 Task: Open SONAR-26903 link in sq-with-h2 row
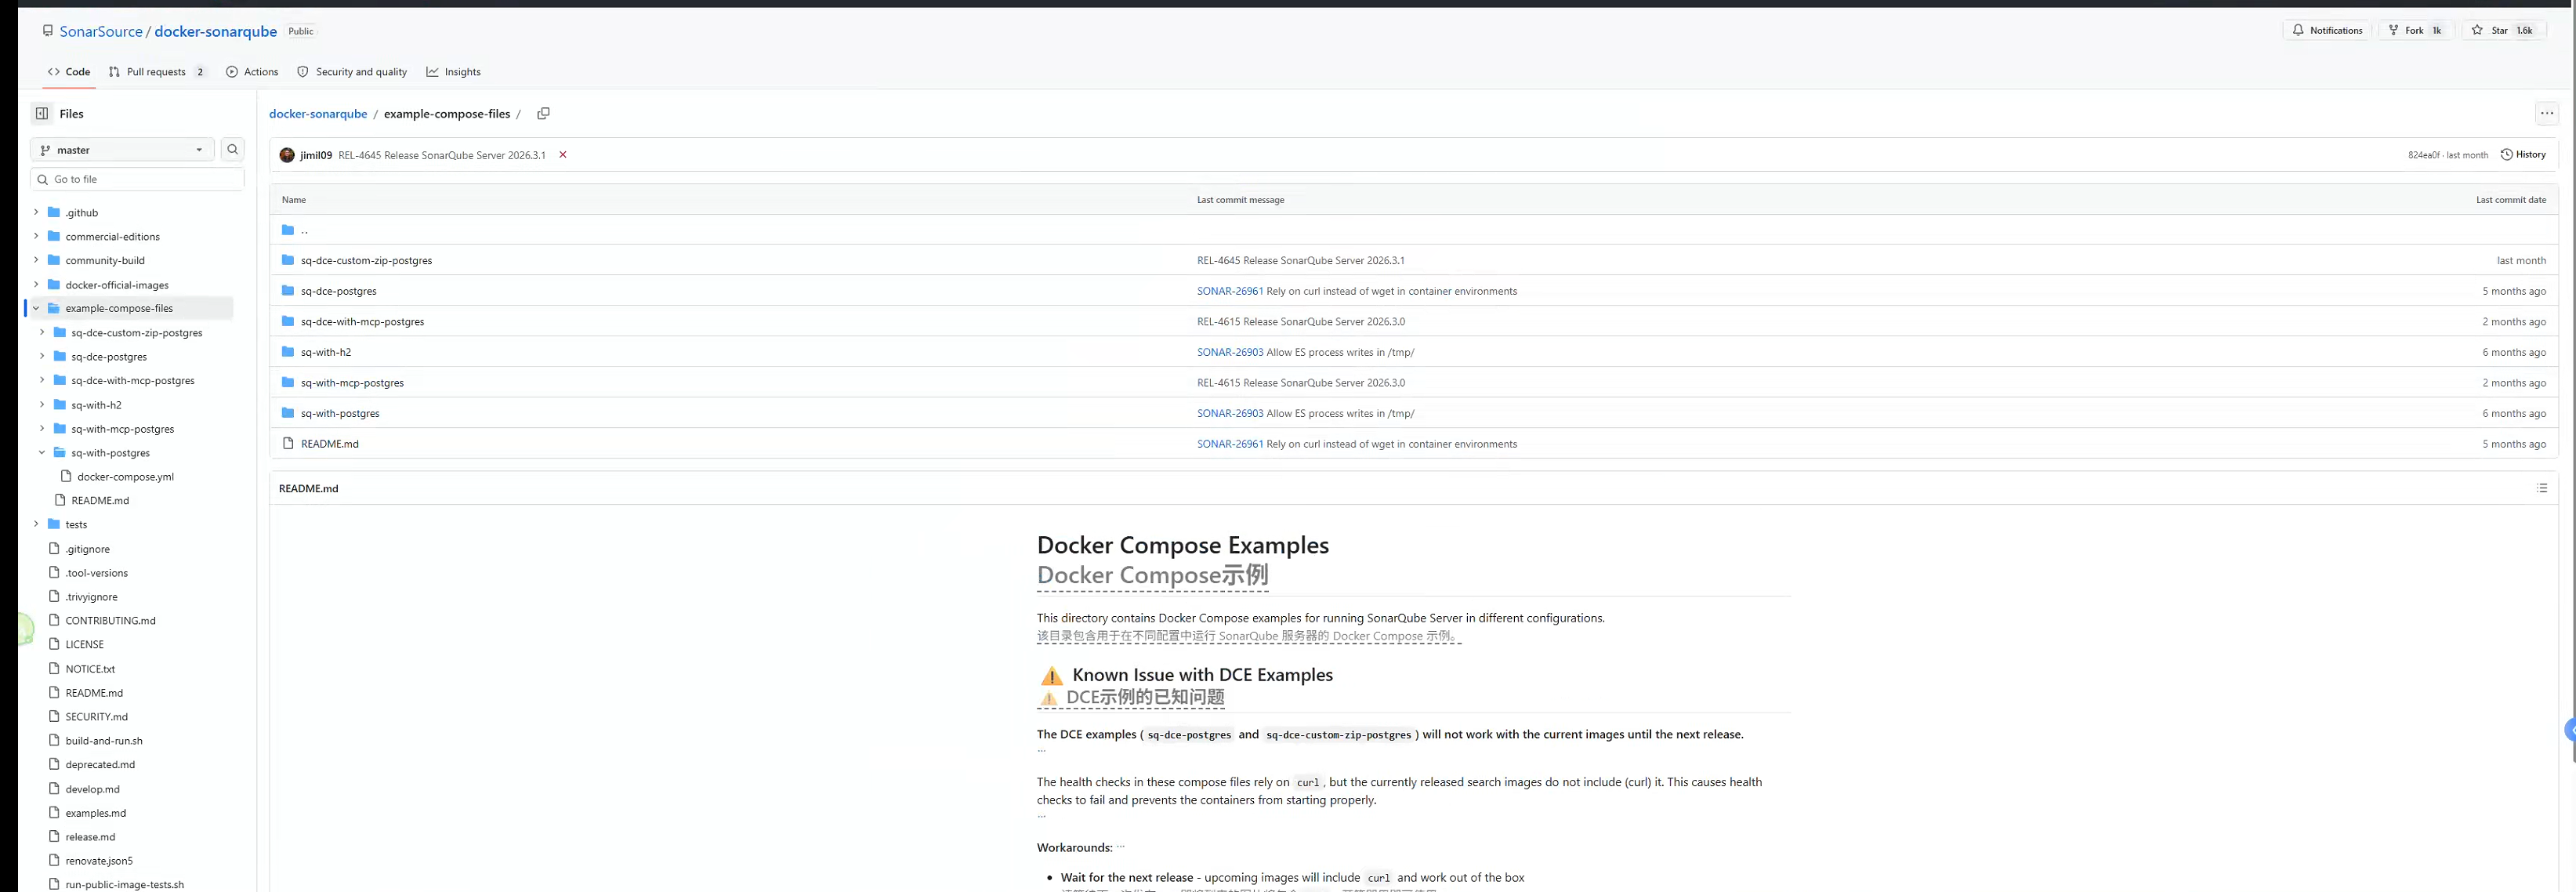pos(1229,352)
